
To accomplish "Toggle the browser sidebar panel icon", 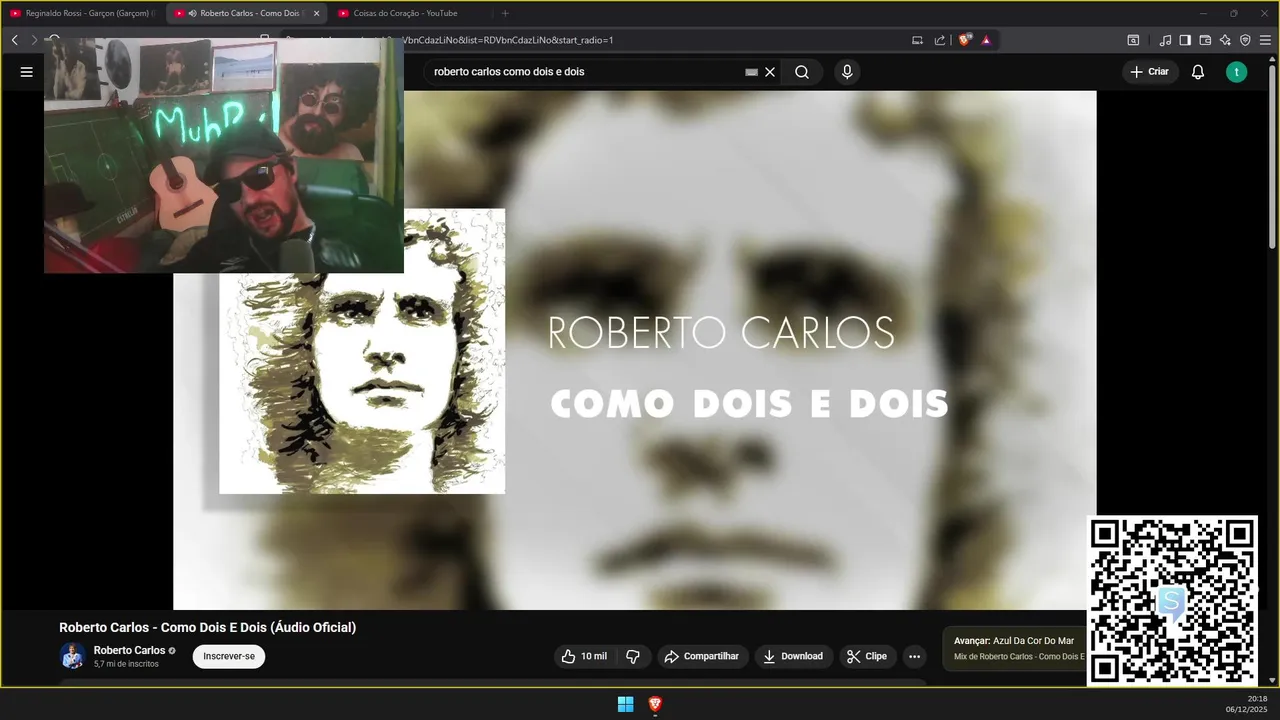I will point(1185,40).
